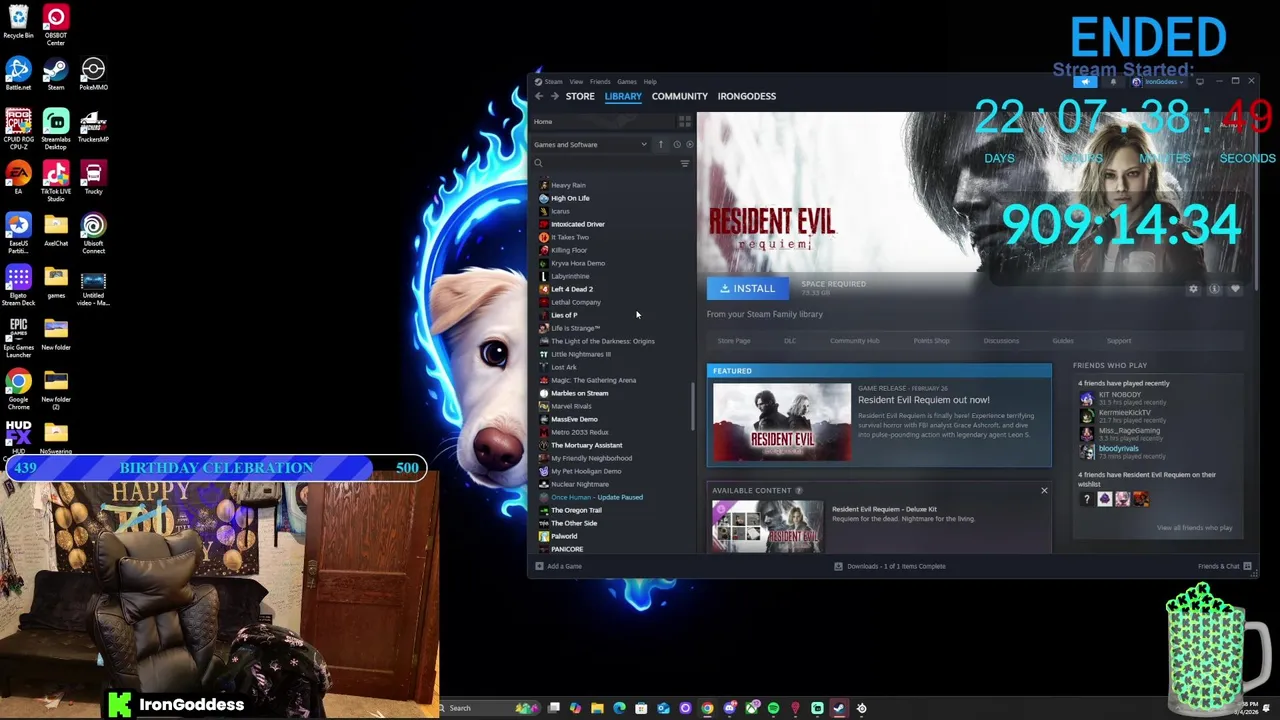Open Help menu
The height and width of the screenshot is (720, 1280).
[x=650, y=82]
